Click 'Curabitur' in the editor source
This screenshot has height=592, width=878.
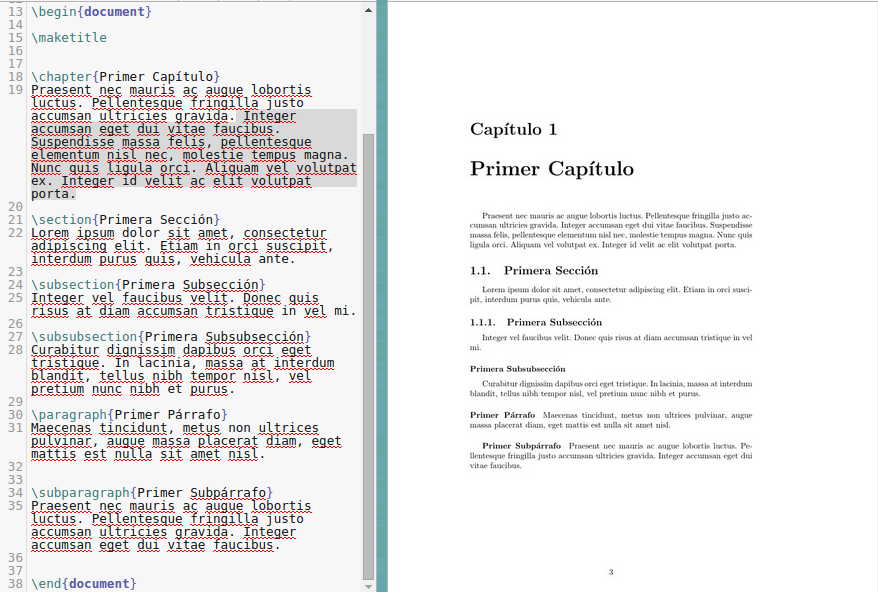65,350
